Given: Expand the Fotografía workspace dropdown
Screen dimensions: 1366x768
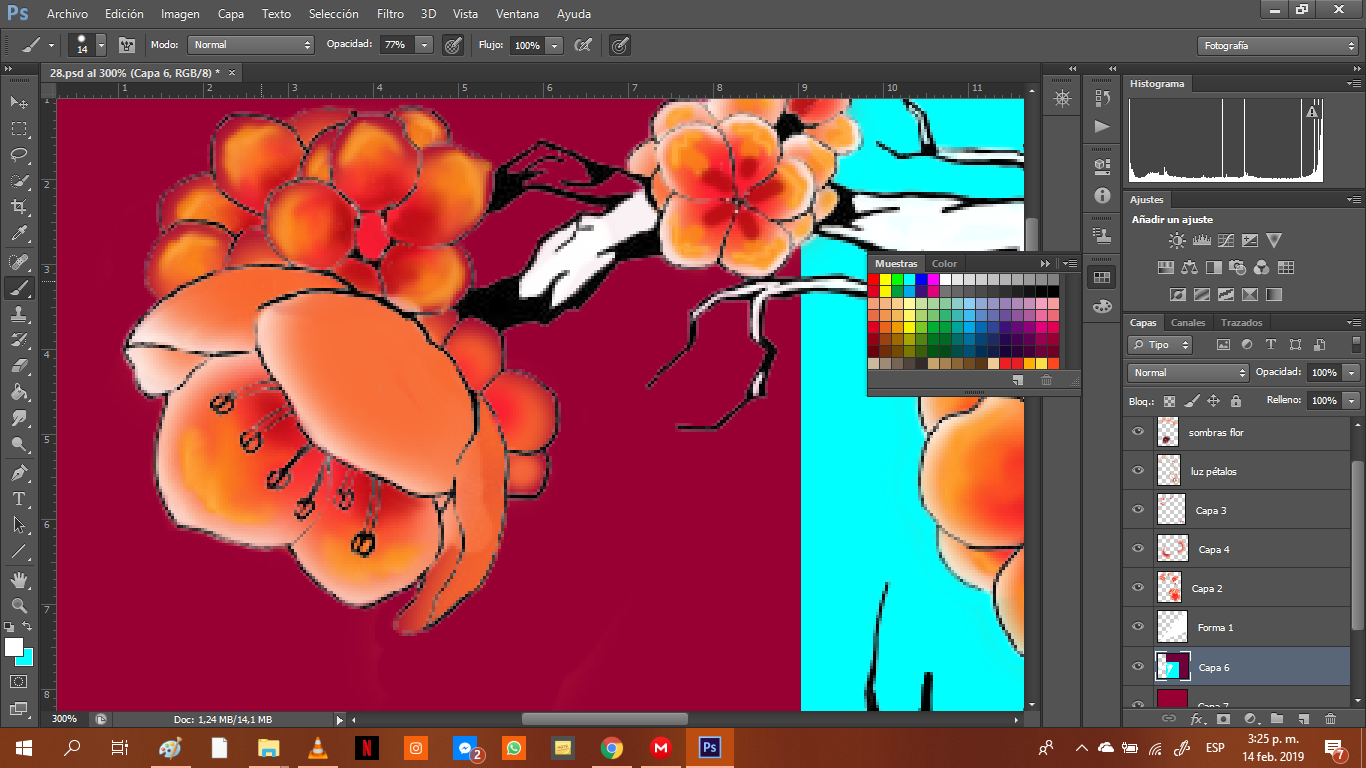Looking at the screenshot, I should [x=1276, y=46].
